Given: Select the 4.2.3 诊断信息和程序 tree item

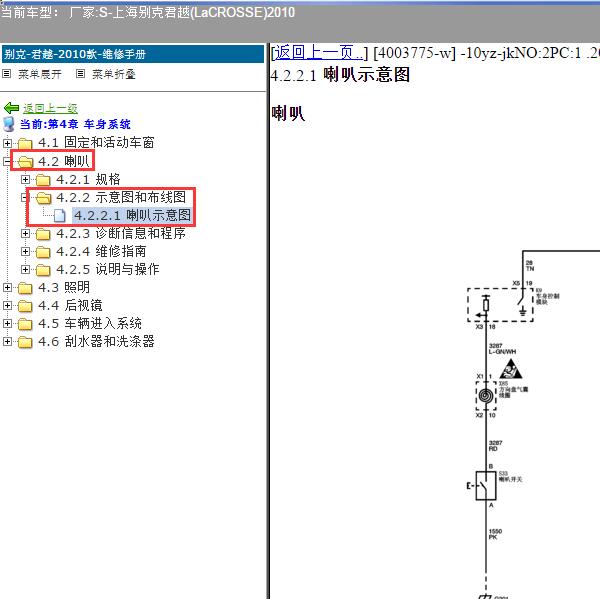Looking at the screenshot, I should (x=121, y=233).
